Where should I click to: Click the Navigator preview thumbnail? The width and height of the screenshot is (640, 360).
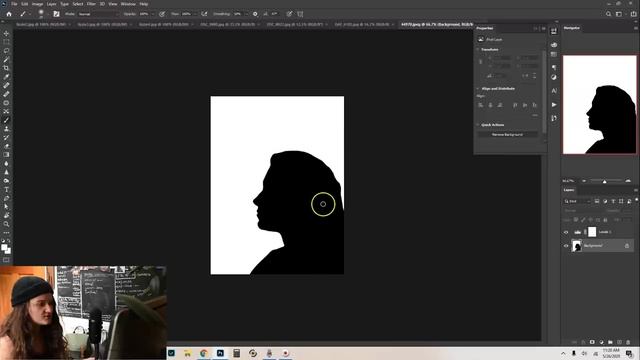tap(600, 105)
